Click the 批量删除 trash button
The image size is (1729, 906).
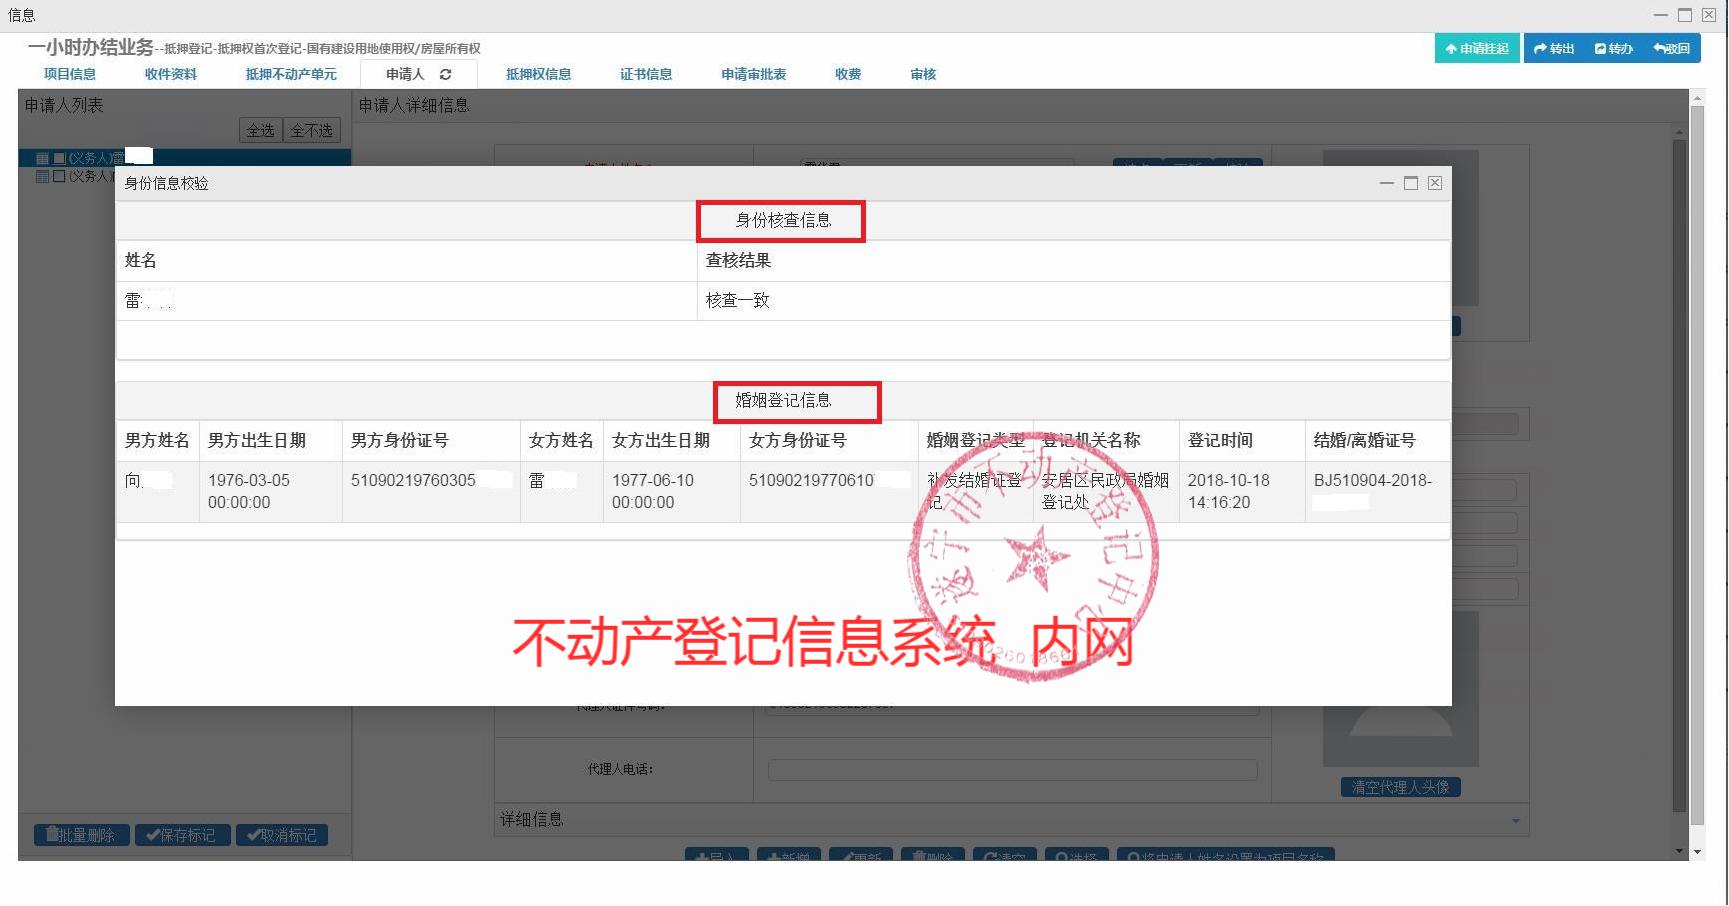point(81,835)
